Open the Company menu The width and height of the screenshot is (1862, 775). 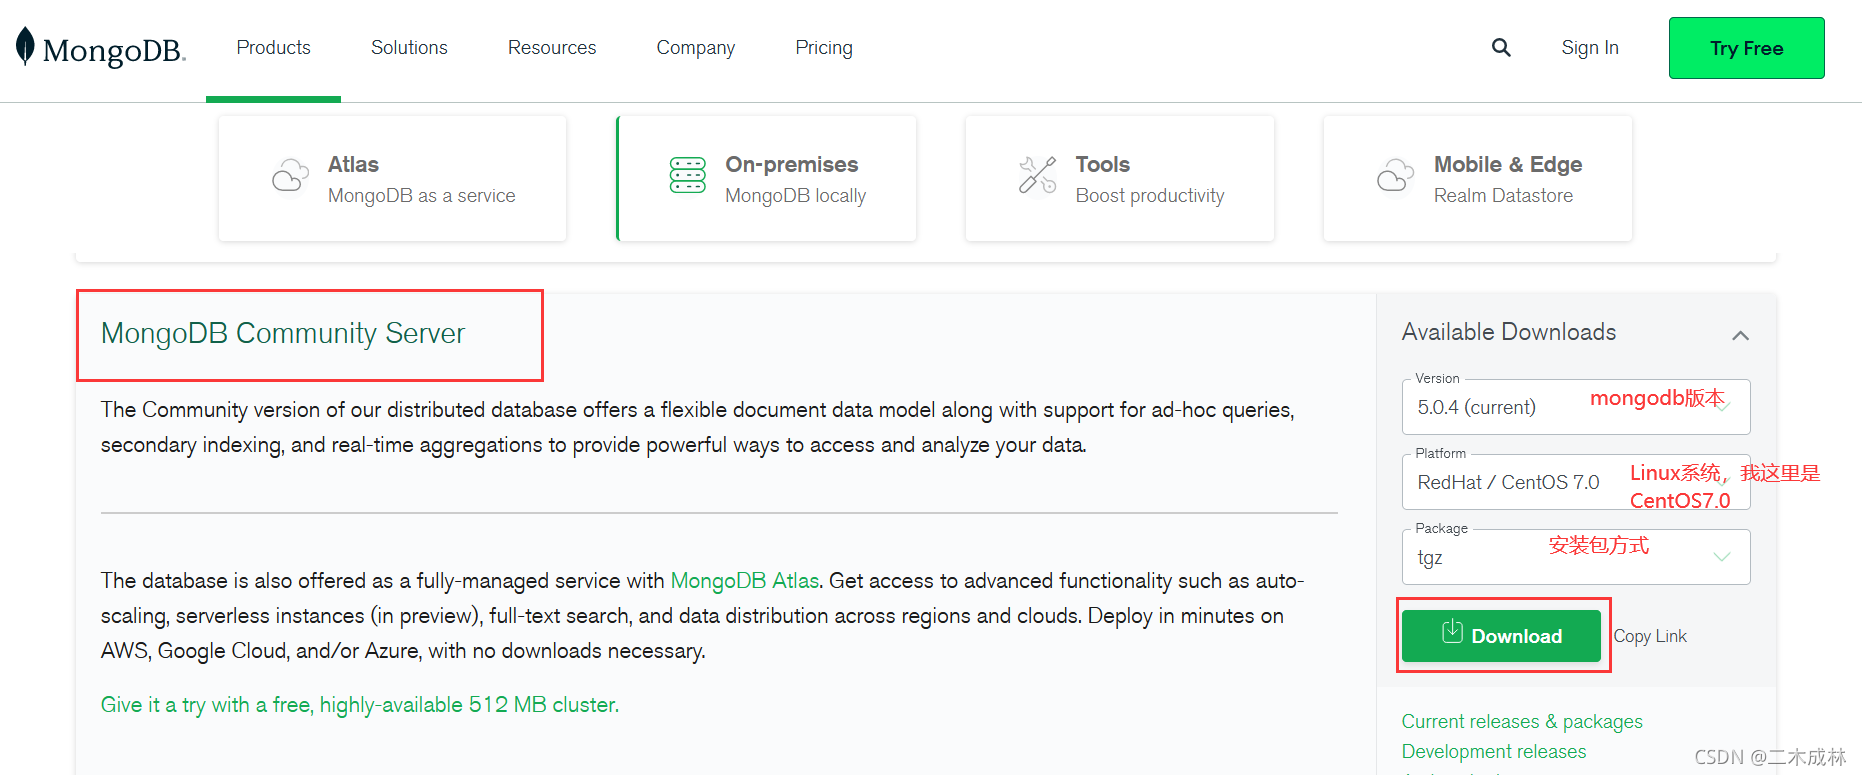(x=696, y=48)
